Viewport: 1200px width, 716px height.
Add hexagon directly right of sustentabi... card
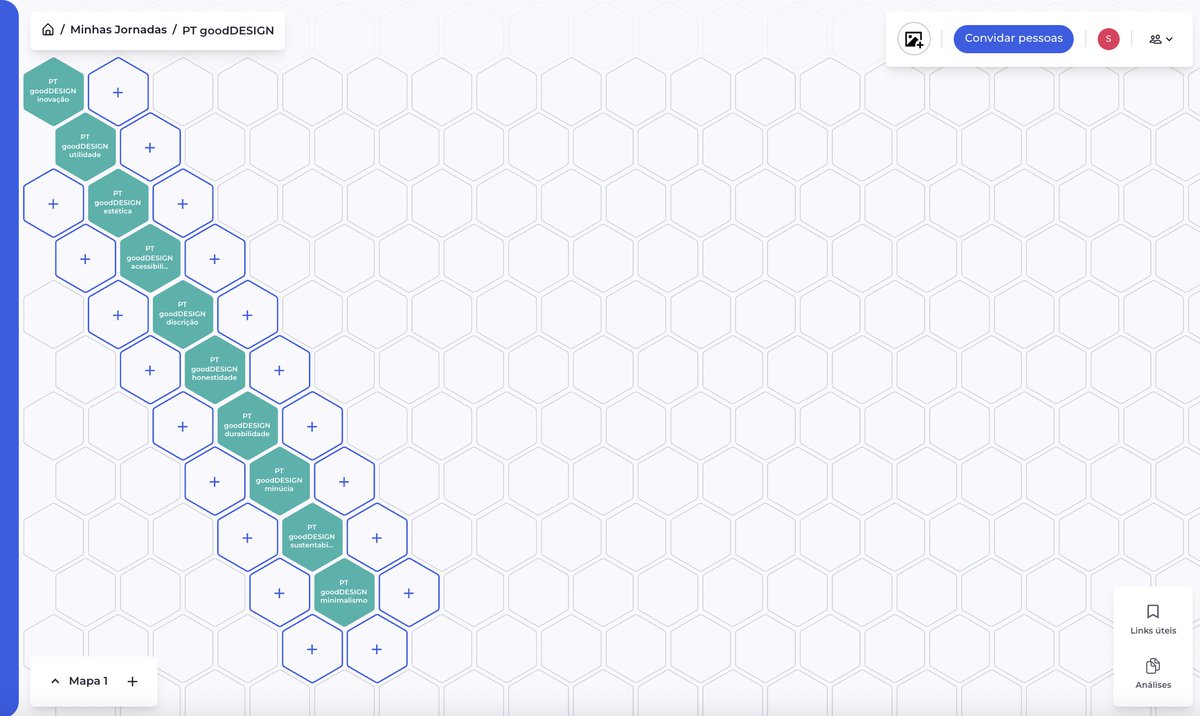(x=377, y=537)
